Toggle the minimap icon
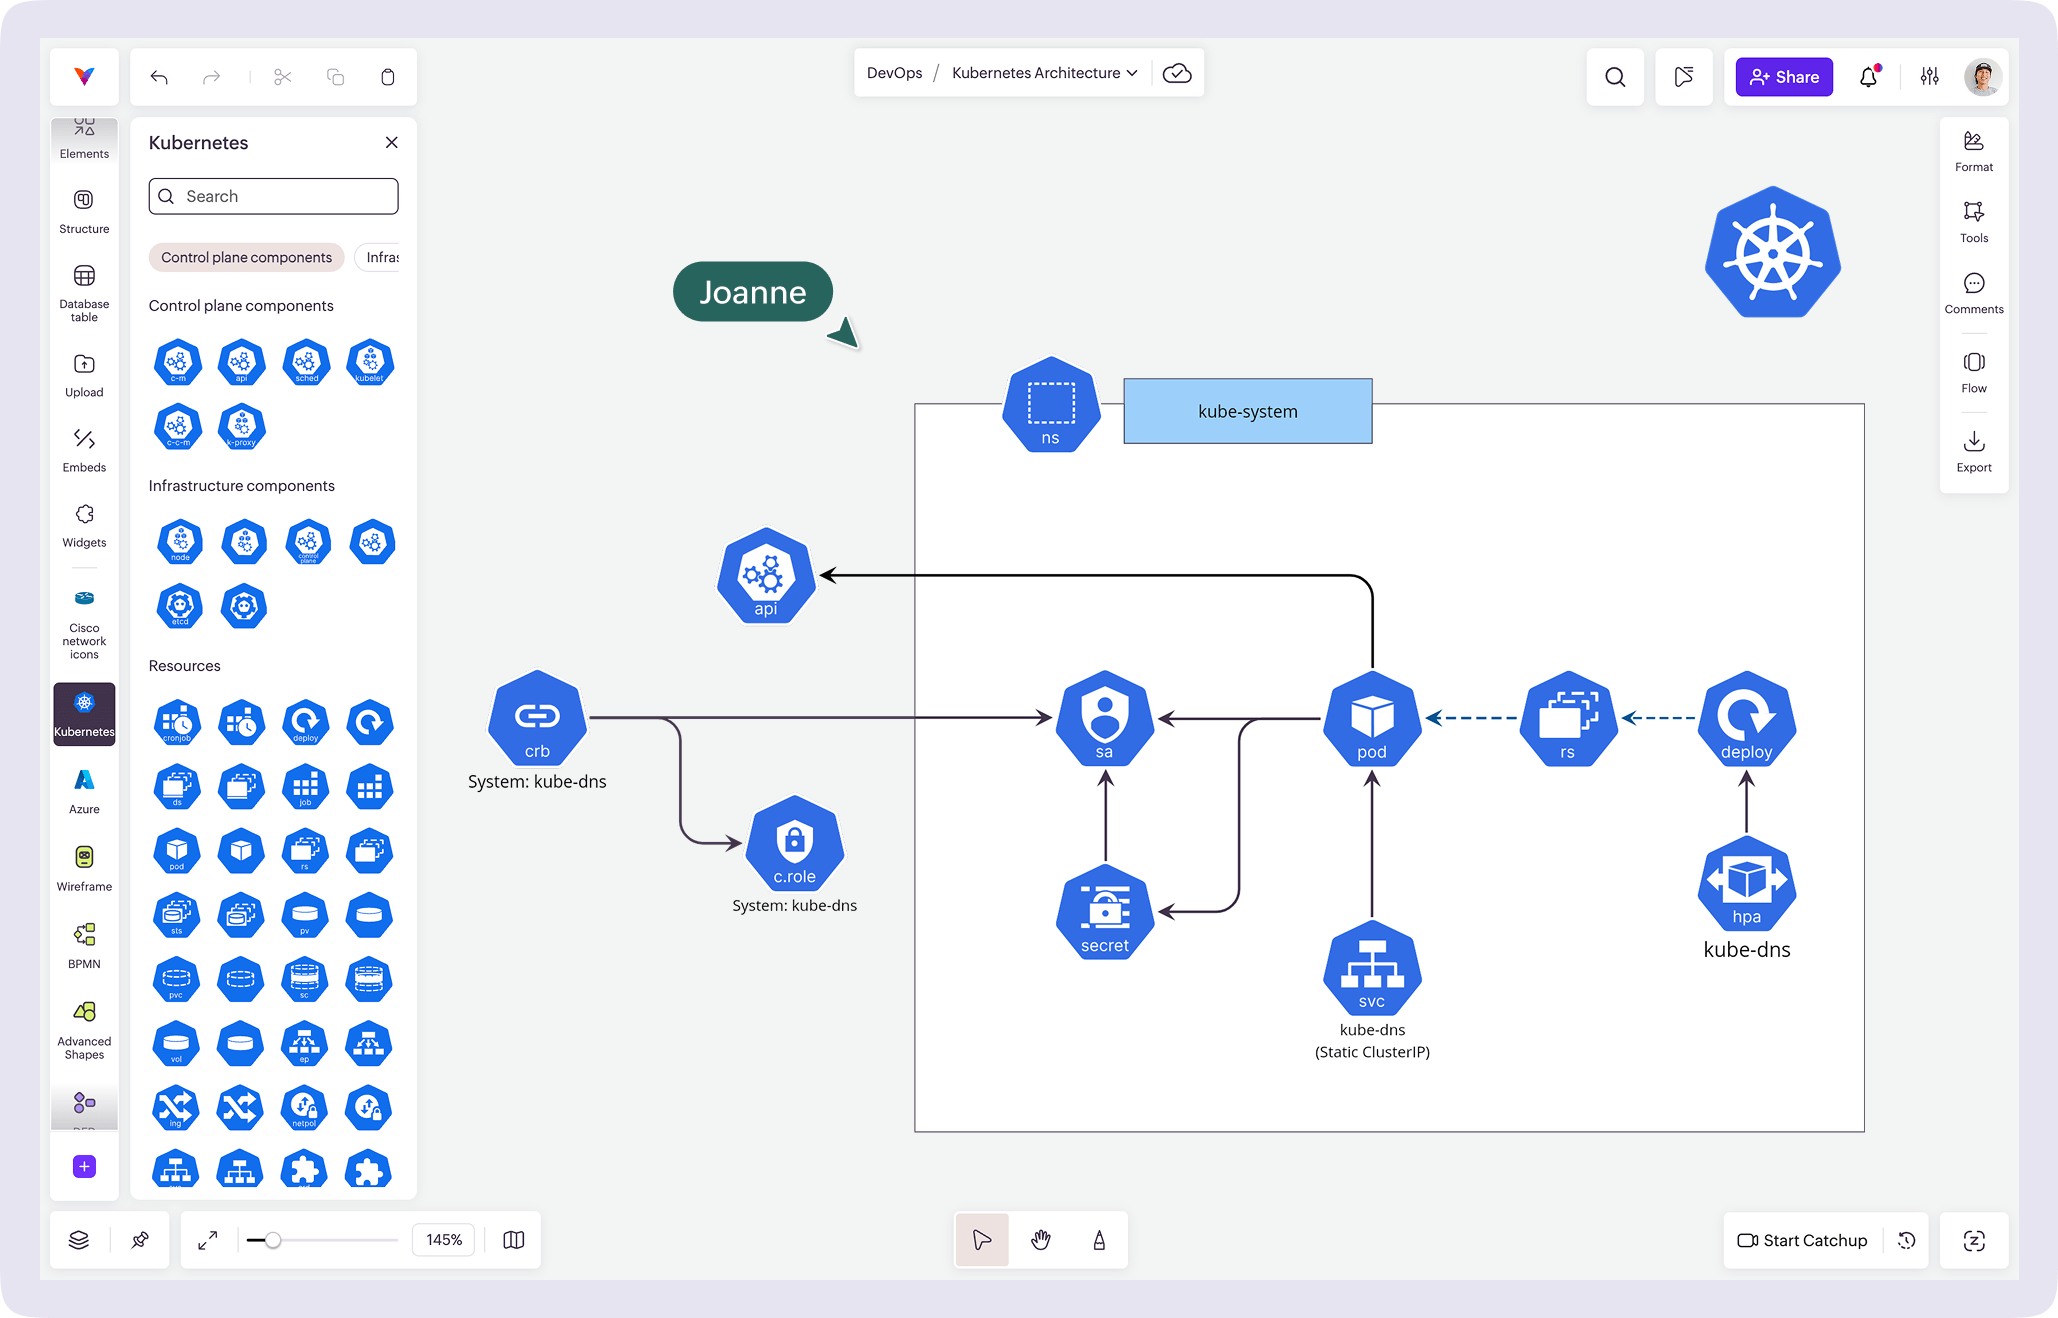The image size is (2058, 1318). (x=514, y=1240)
